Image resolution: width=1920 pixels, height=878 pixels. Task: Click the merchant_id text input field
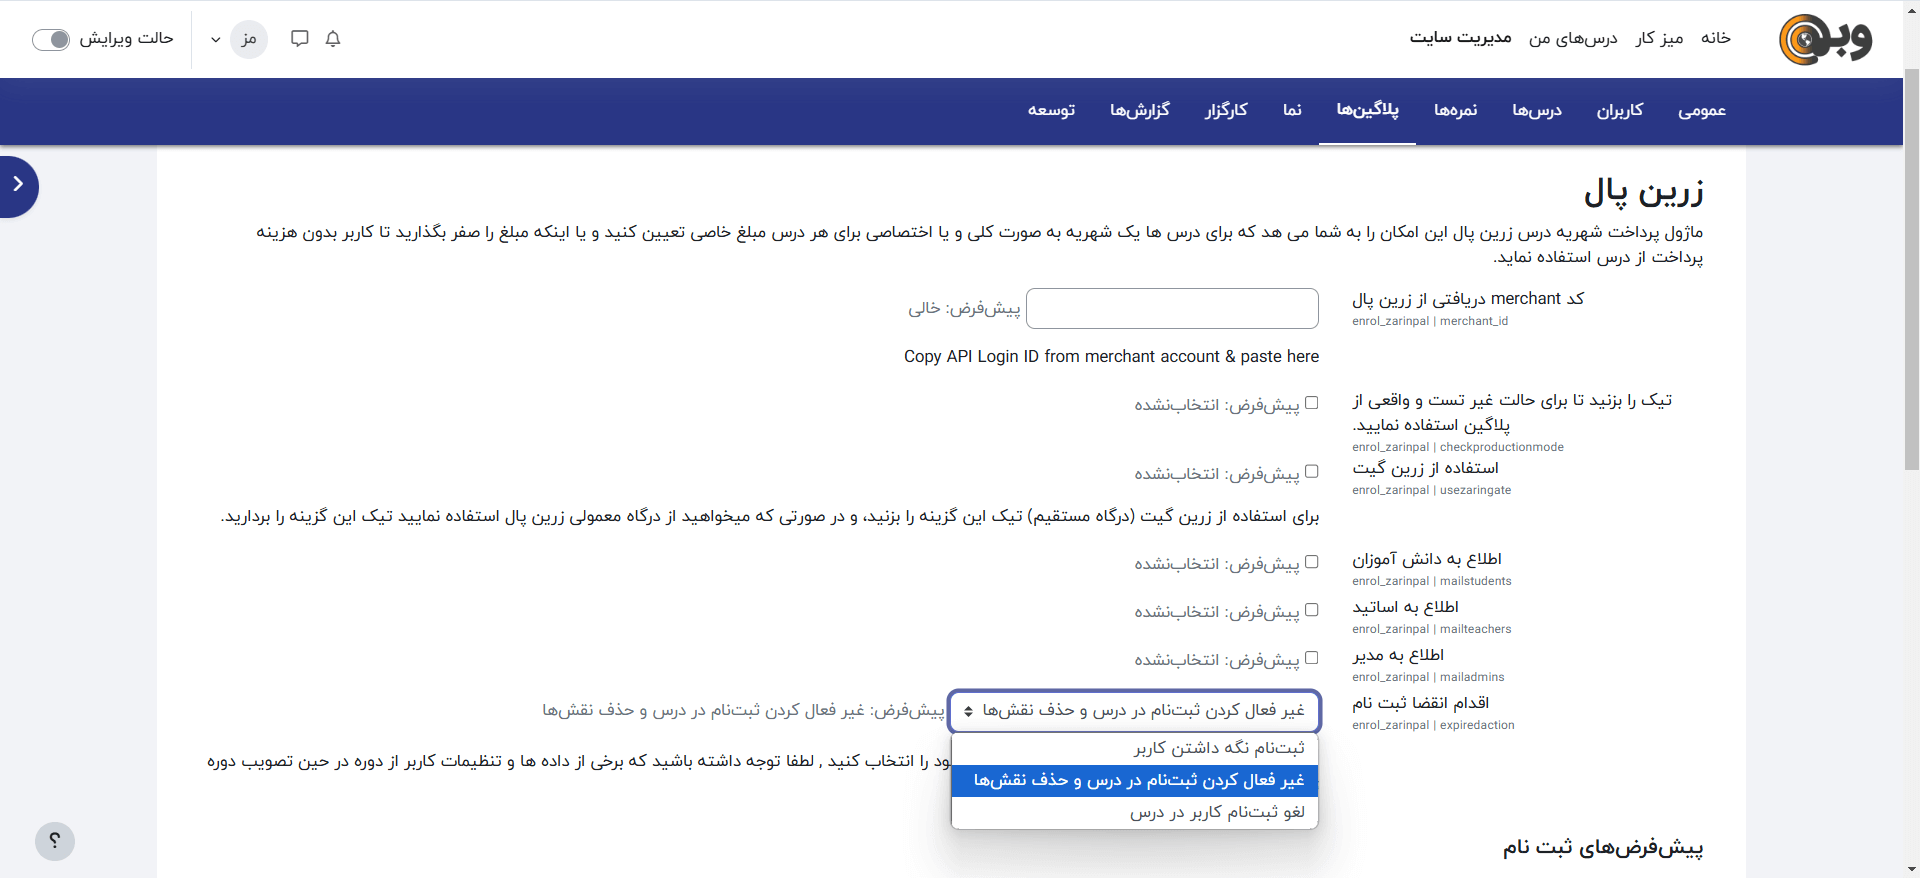[x=1172, y=308]
